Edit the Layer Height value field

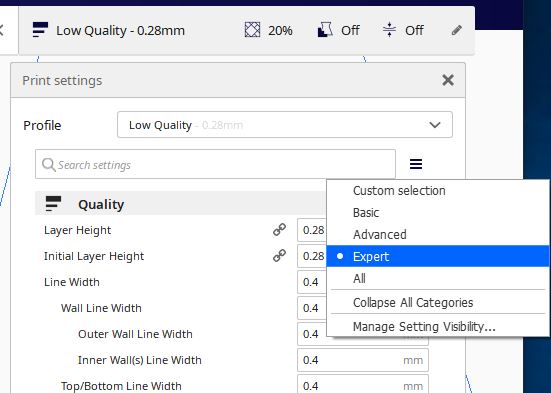[312, 230]
